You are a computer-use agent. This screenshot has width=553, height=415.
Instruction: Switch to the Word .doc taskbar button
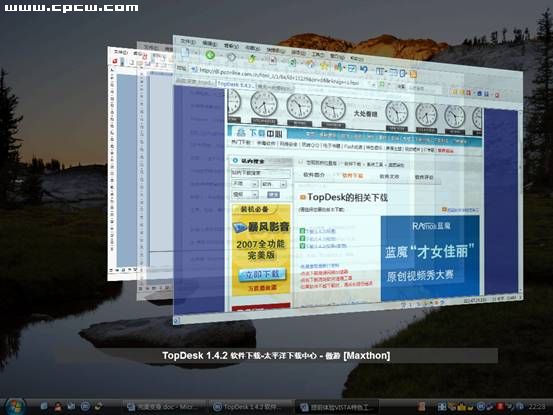[163, 407]
